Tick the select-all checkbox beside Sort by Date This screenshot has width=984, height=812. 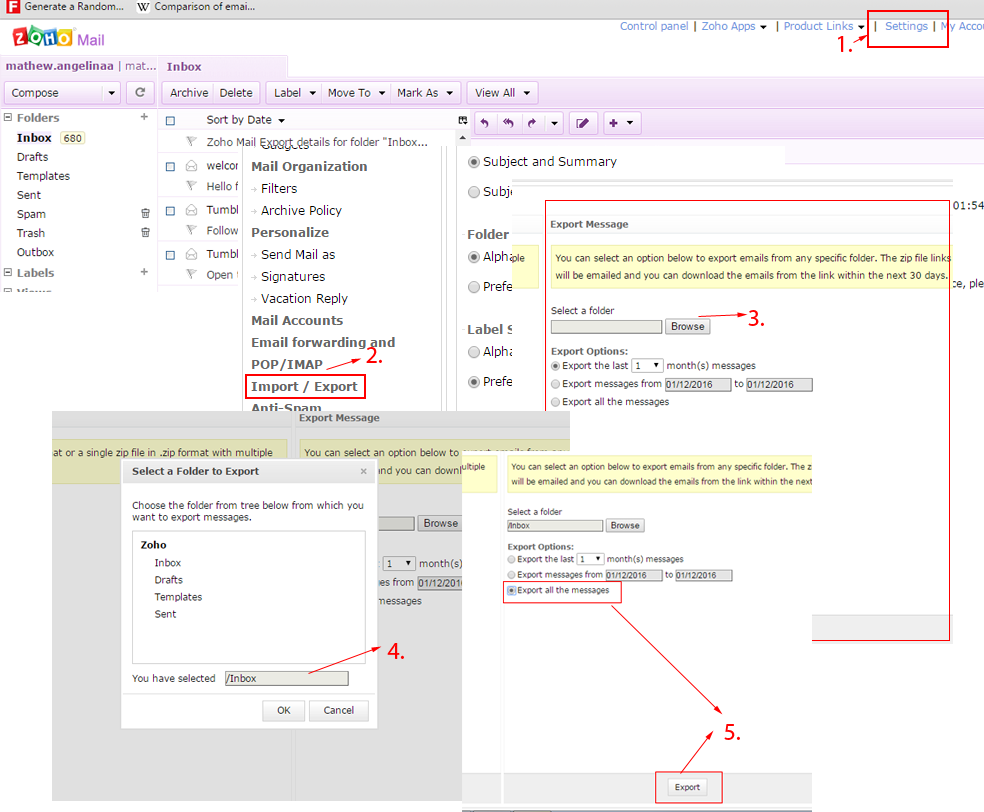[170, 120]
